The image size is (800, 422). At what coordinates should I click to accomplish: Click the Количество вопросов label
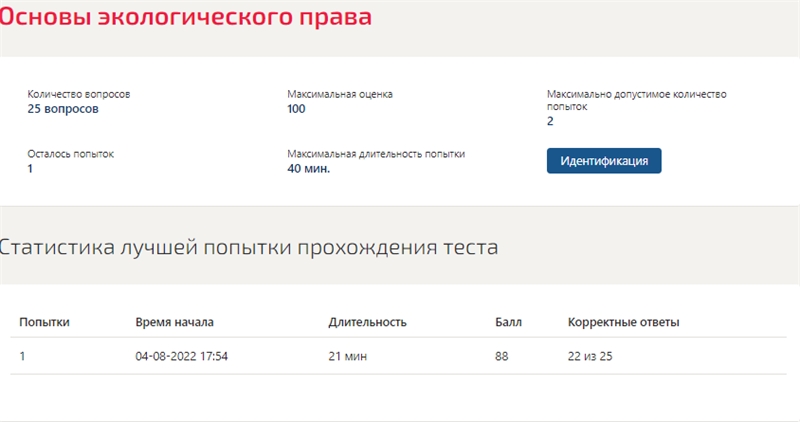[79, 94]
